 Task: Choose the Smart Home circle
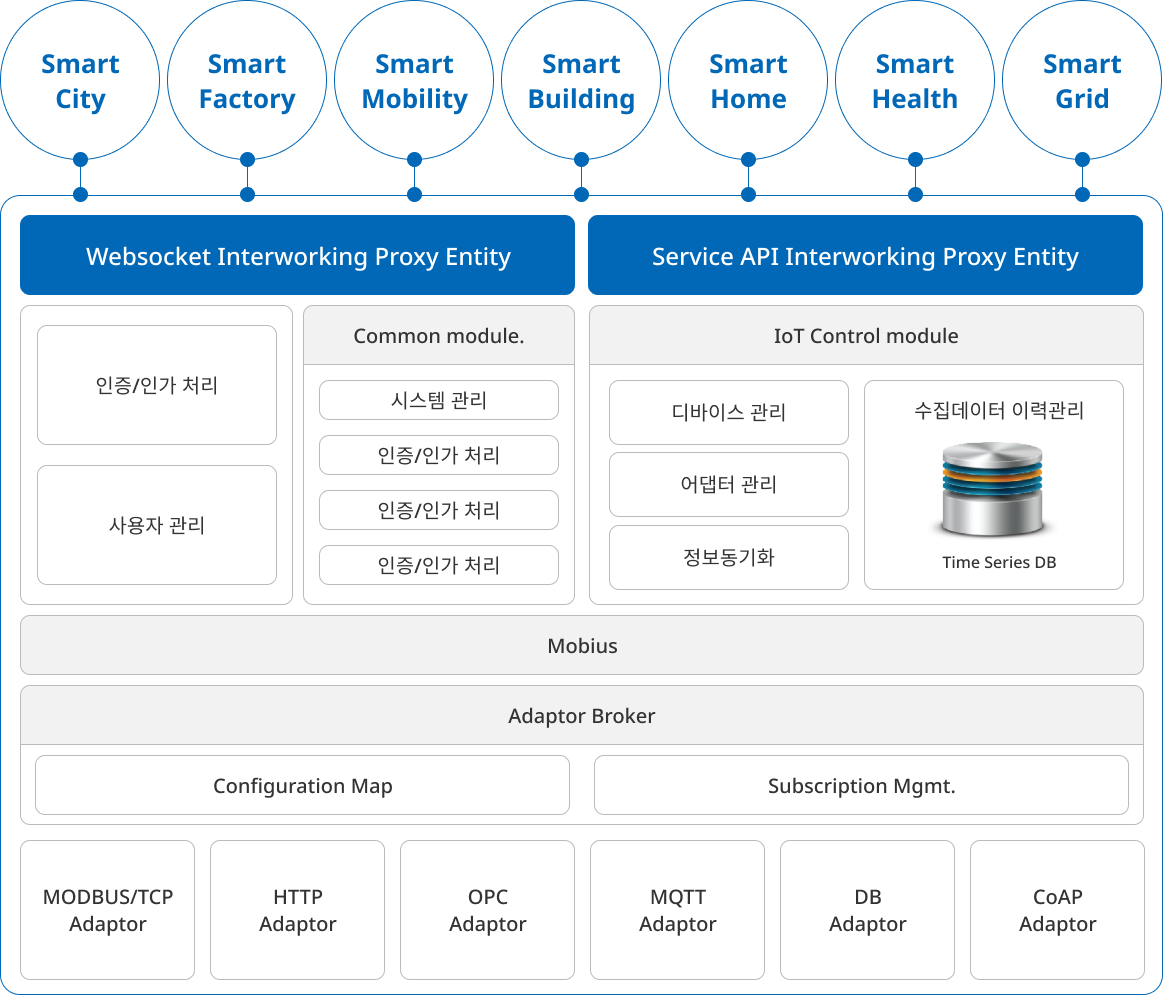[748, 81]
